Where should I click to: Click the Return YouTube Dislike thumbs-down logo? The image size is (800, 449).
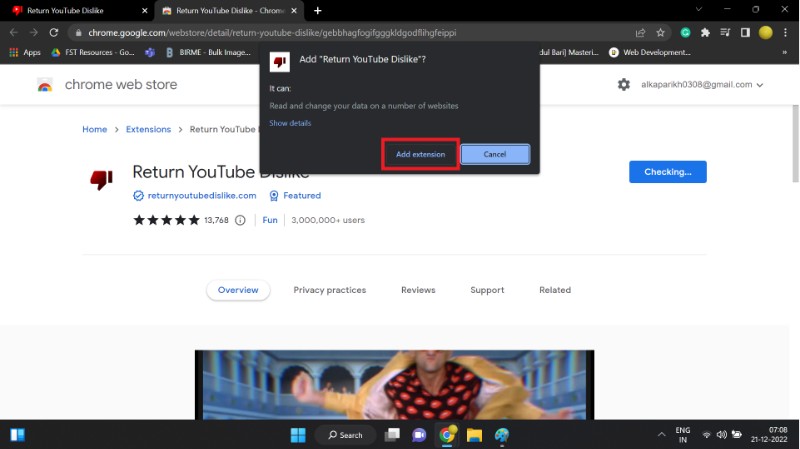coord(102,180)
